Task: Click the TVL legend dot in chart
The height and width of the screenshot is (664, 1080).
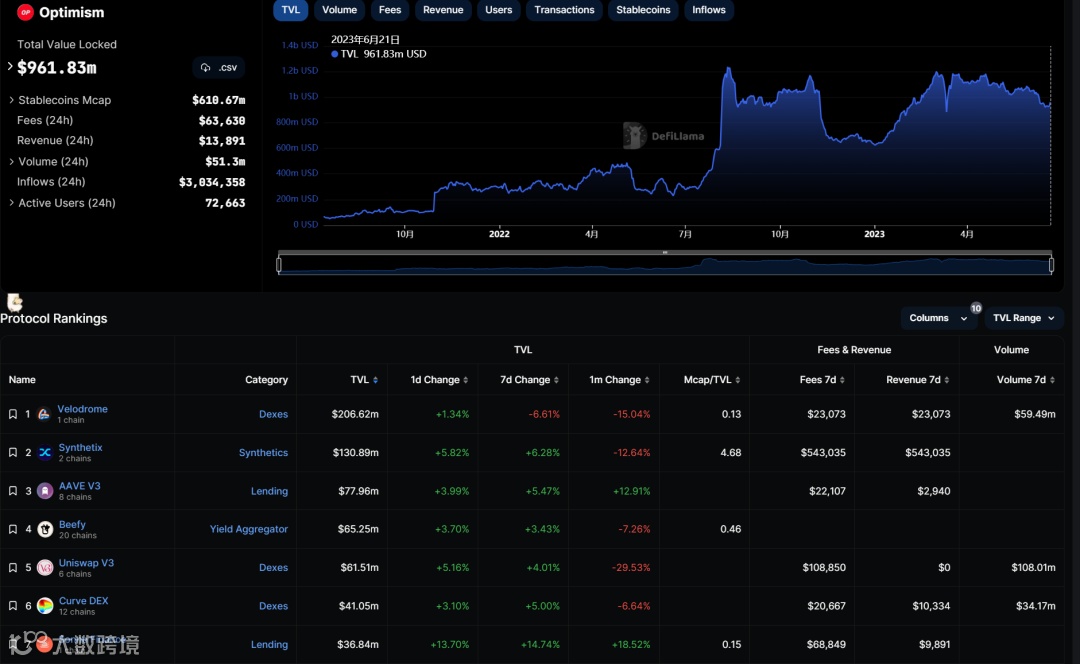Action: [x=335, y=54]
